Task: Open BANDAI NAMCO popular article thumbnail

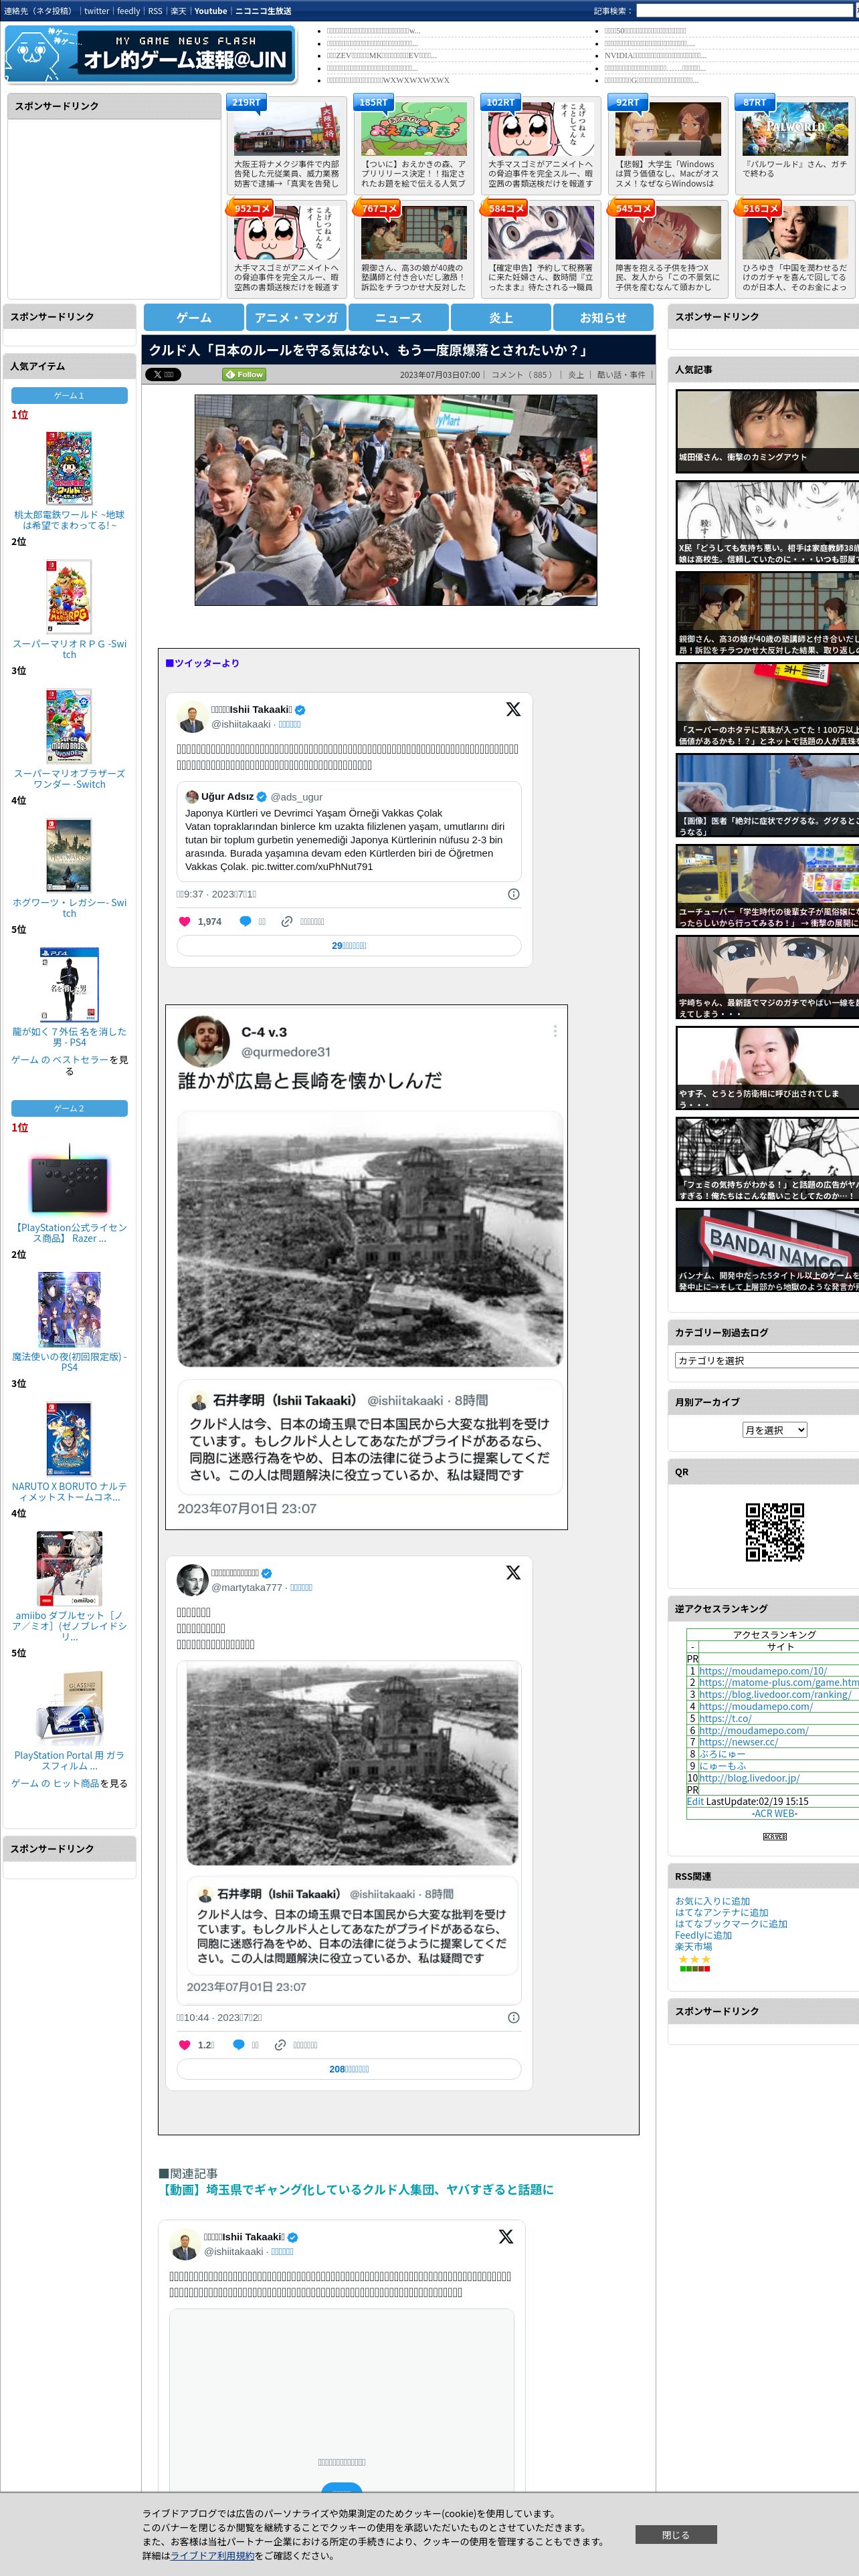Action: [x=767, y=1250]
